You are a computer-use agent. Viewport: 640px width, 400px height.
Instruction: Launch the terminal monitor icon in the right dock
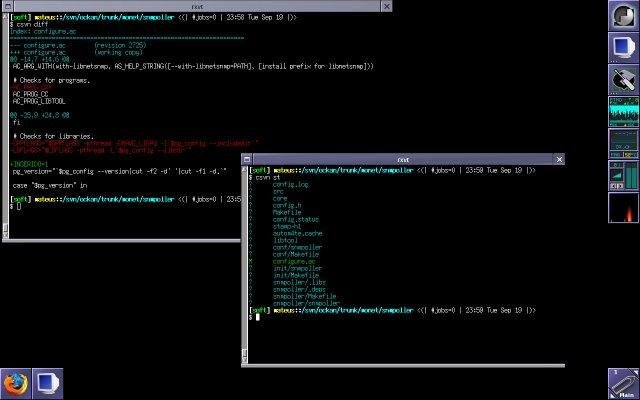623,47
